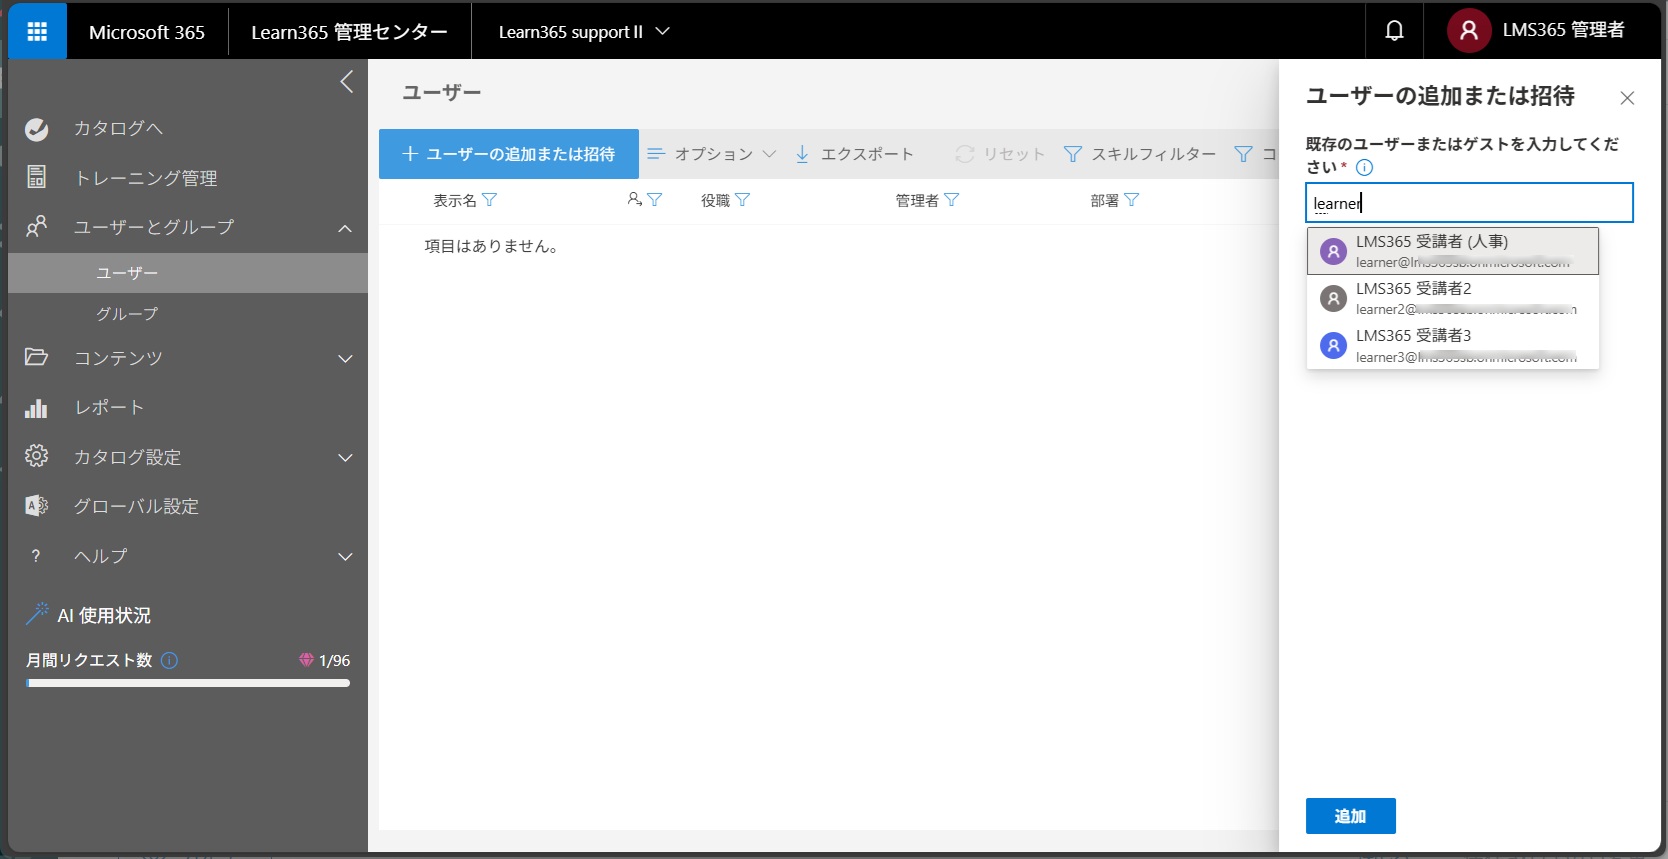Open the LMS365 管理者 account avatar
Image resolution: width=1668 pixels, height=859 pixels.
(1469, 31)
